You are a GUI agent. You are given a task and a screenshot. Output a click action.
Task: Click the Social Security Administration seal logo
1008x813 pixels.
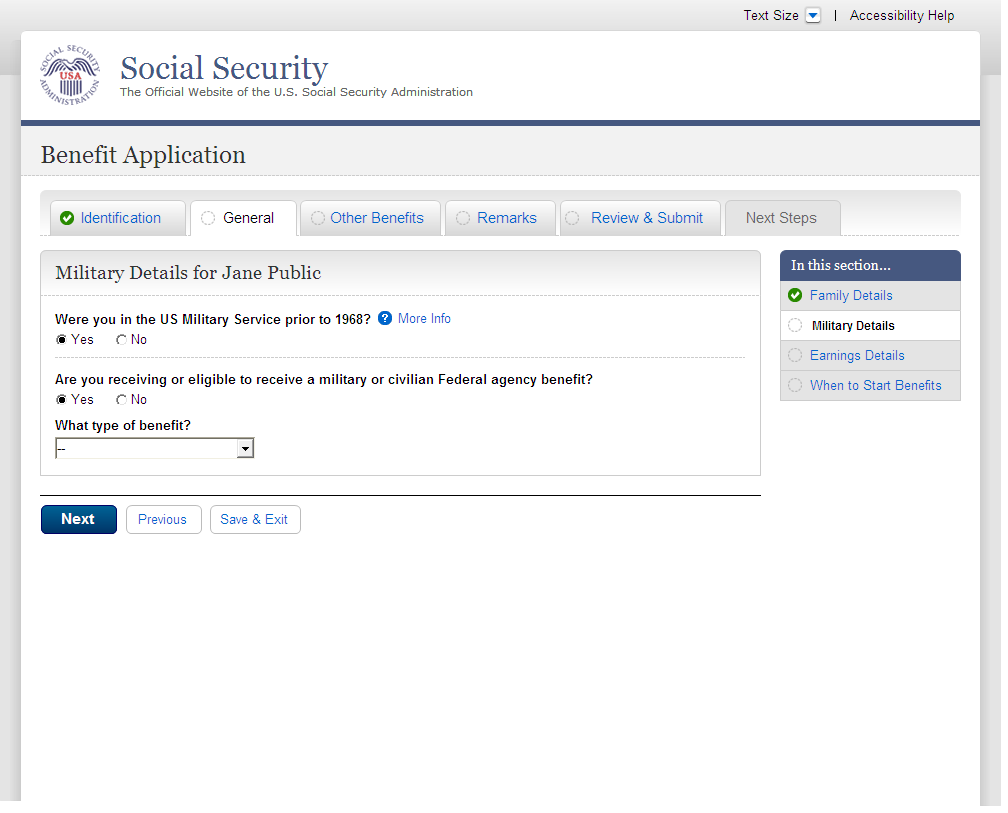point(70,76)
